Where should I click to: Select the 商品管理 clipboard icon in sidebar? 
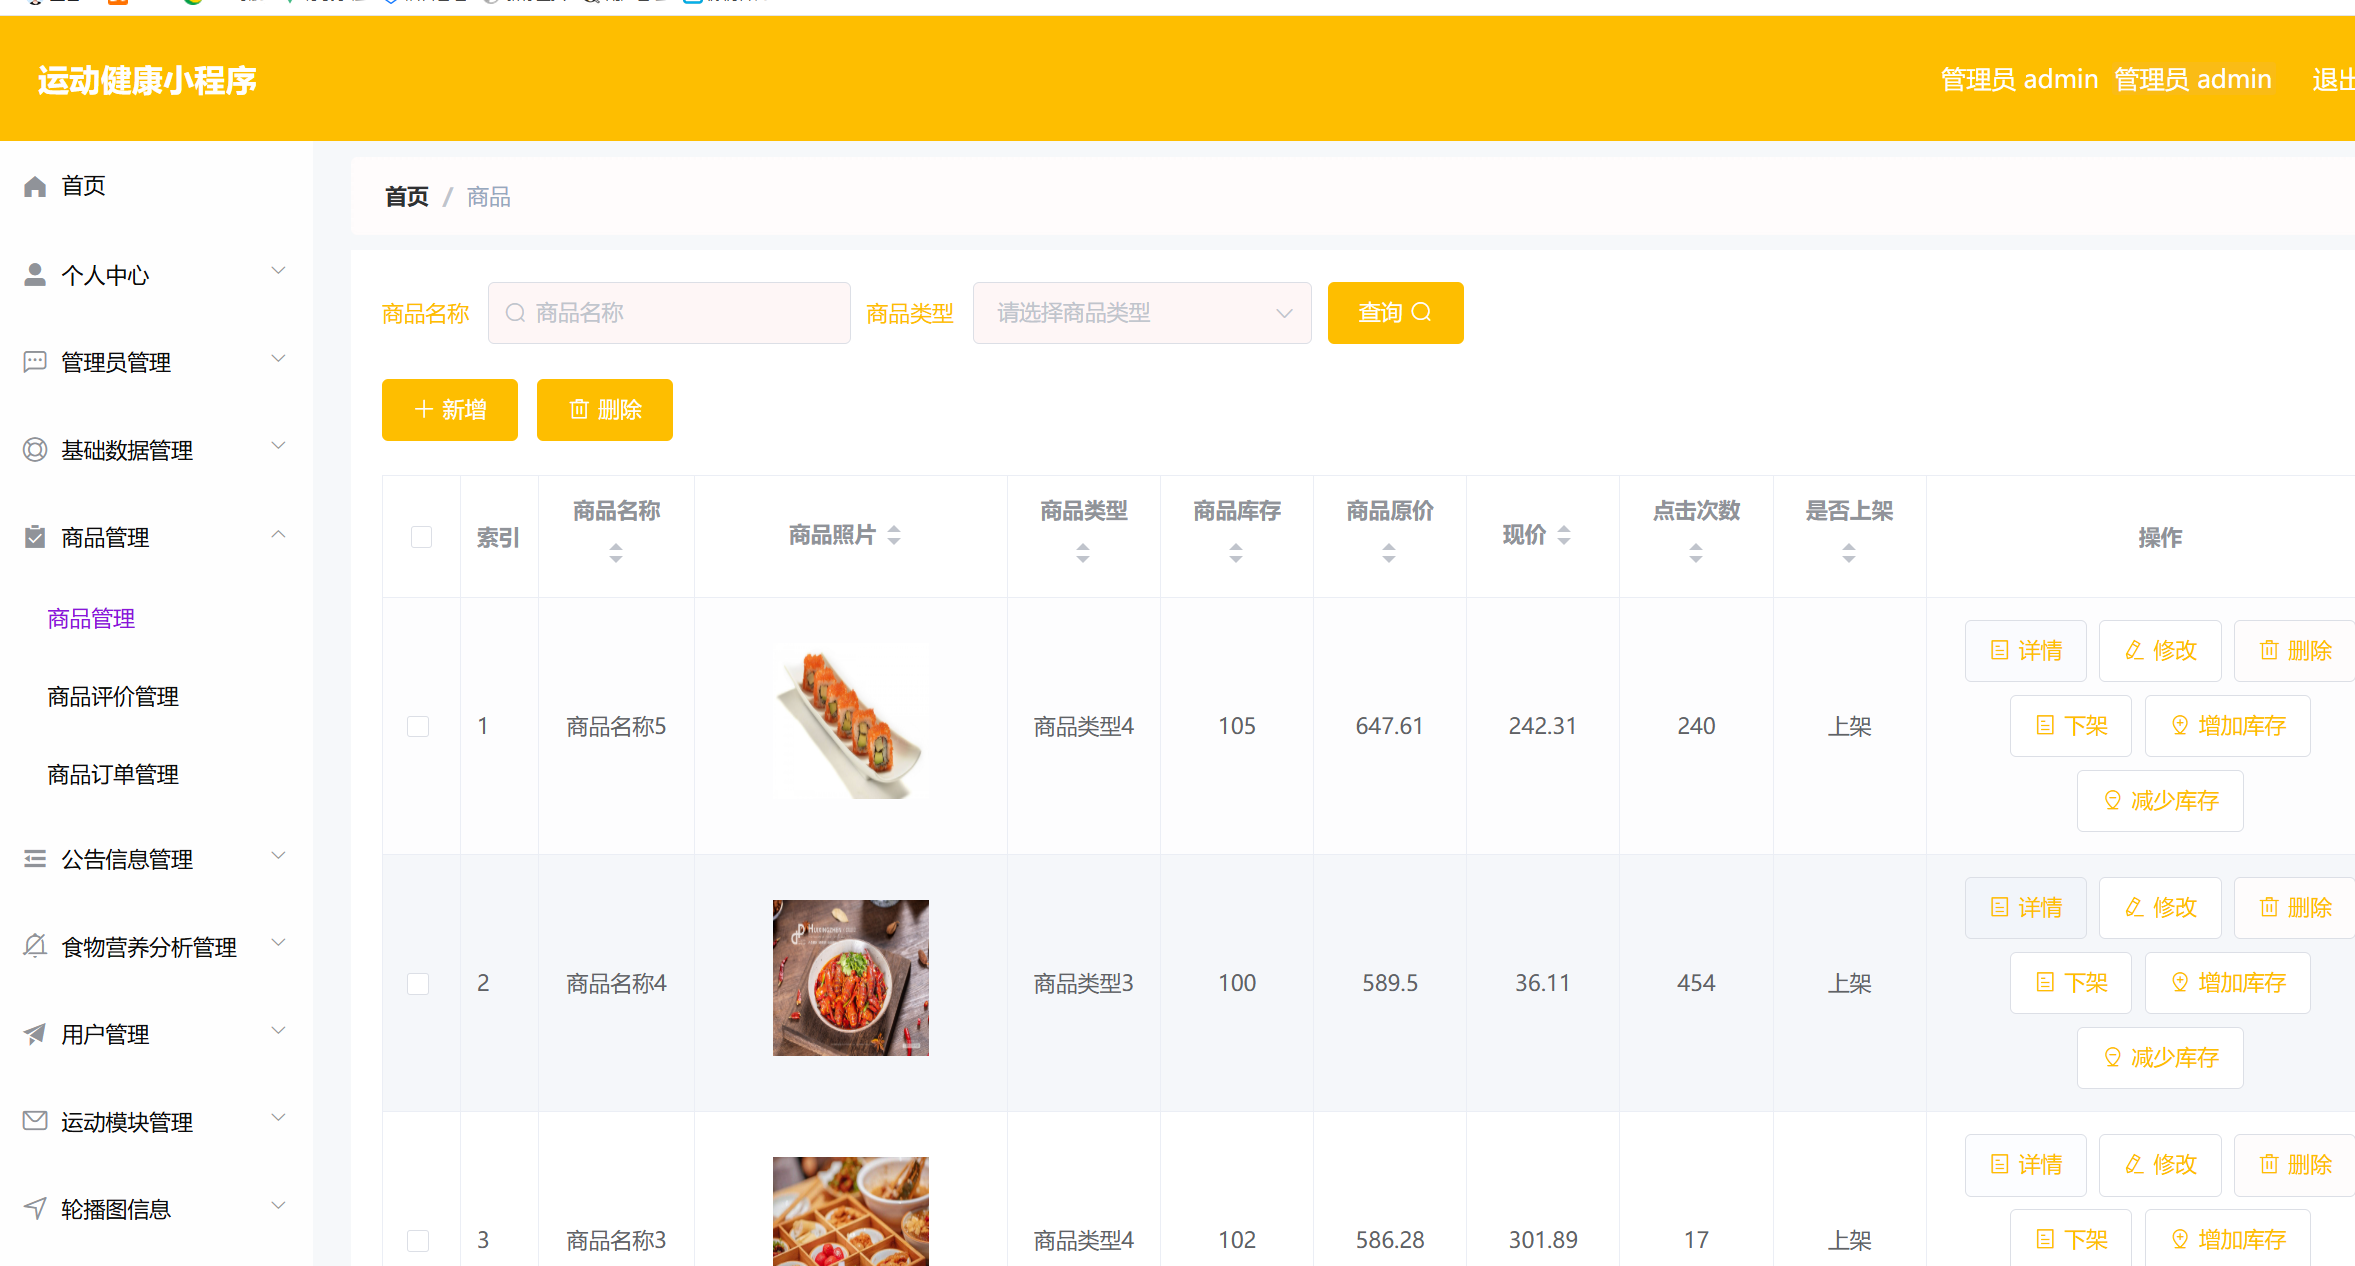click(x=34, y=536)
